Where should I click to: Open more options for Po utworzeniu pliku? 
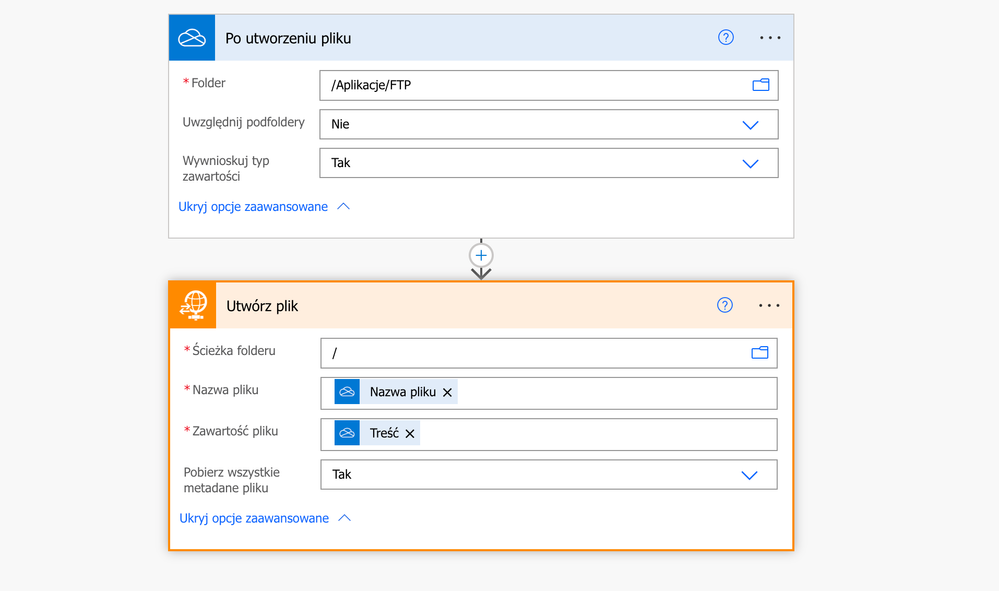point(770,38)
